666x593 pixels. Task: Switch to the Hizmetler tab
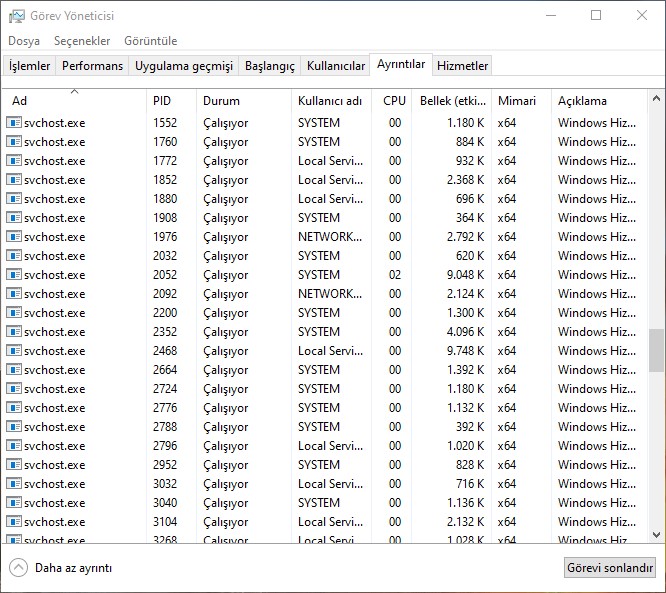coord(463,66)
